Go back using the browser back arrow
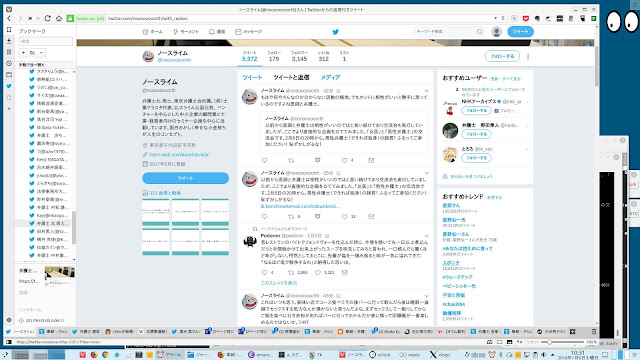Image resolution: width=640 pixels, height=360 pixels. coord(9,18)
